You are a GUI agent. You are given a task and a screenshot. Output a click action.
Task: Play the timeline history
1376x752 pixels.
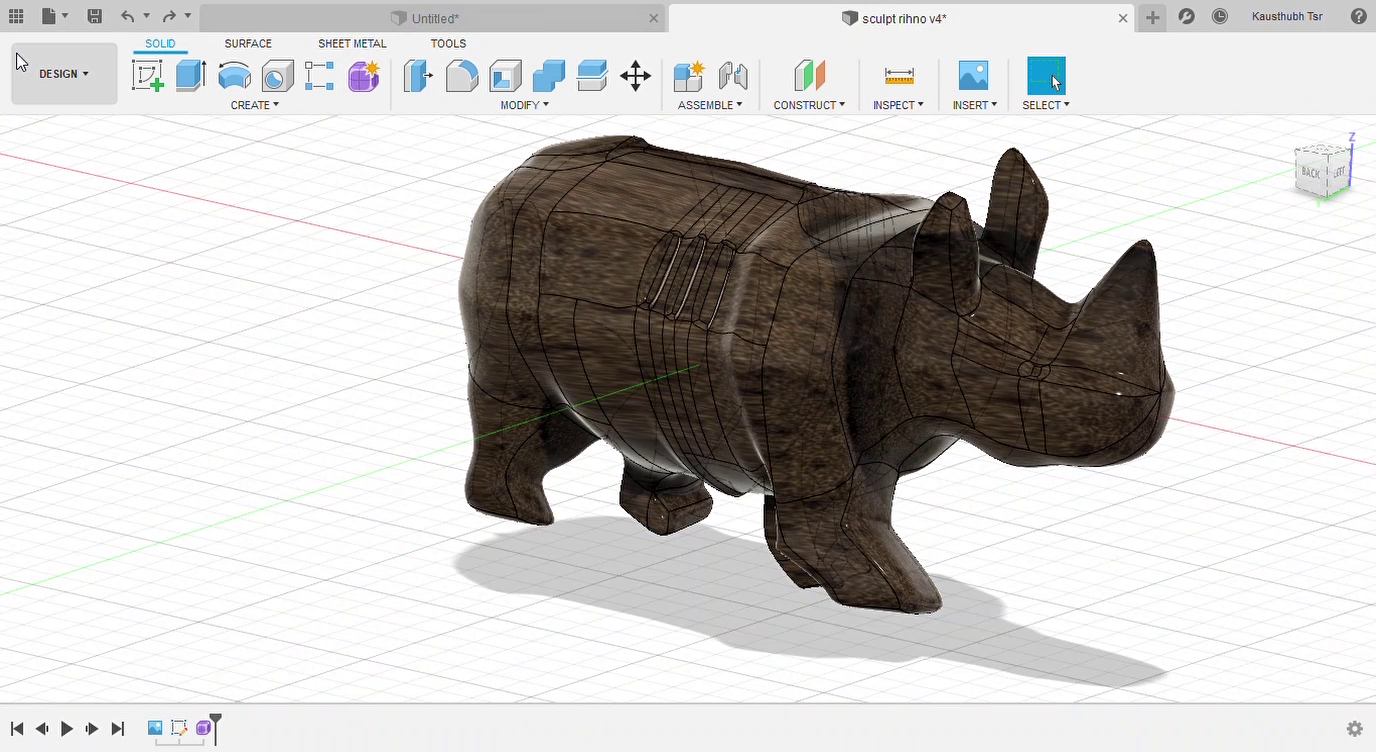(x=67, y=729)
